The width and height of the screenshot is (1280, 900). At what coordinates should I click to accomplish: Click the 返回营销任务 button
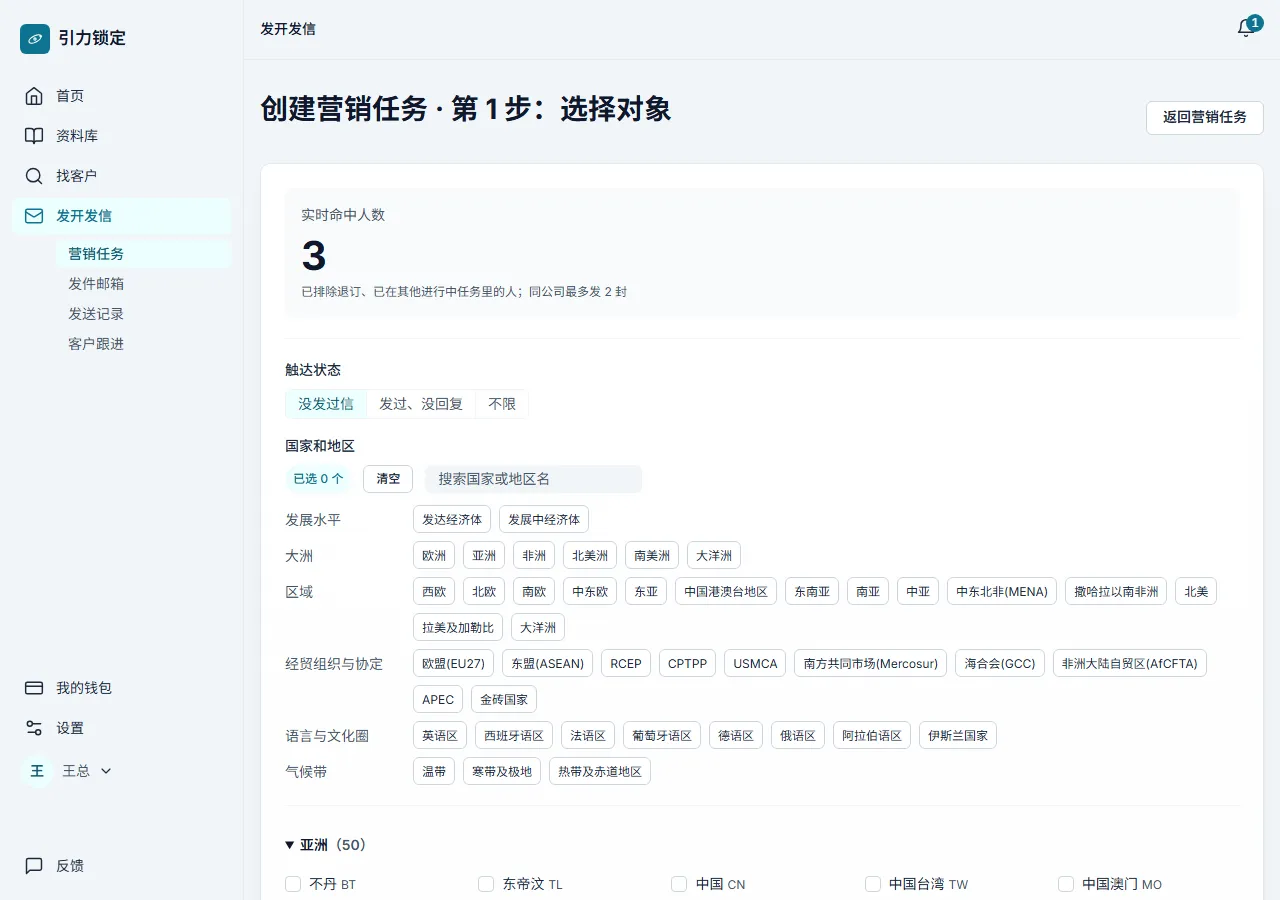click(1205, 117)
